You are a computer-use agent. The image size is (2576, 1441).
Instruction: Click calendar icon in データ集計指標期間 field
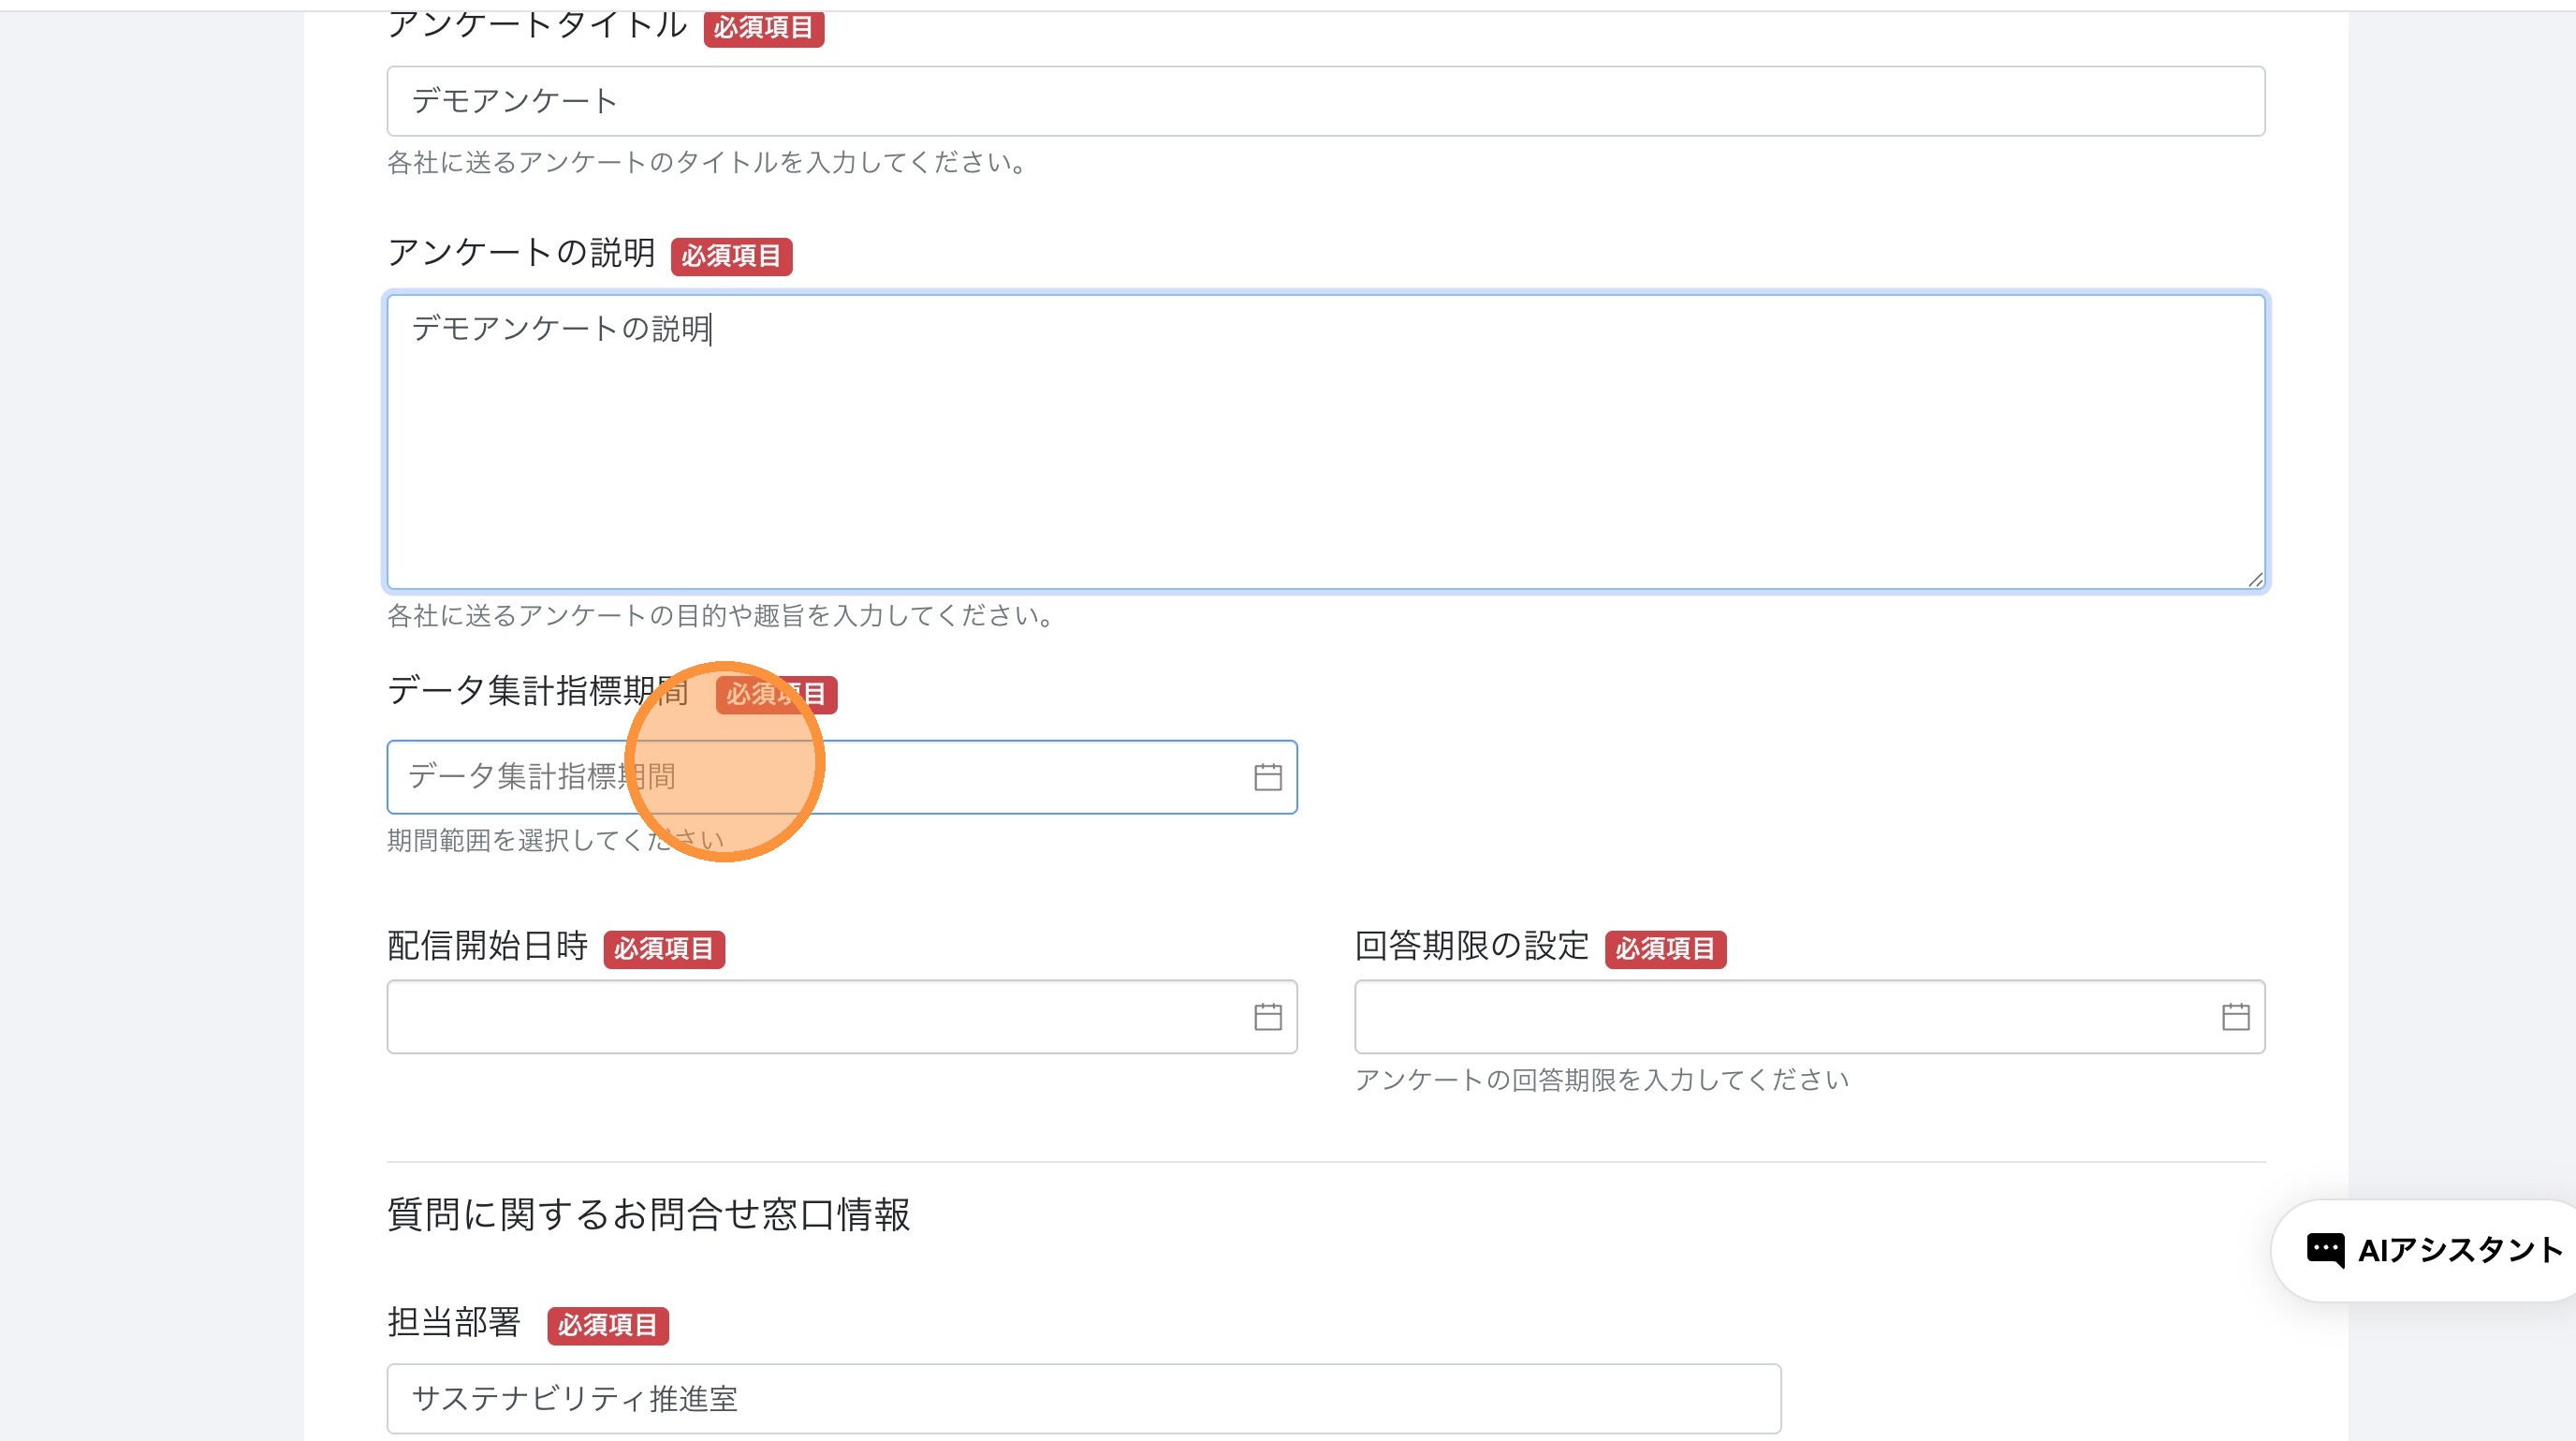click(x=1267, y=777)
